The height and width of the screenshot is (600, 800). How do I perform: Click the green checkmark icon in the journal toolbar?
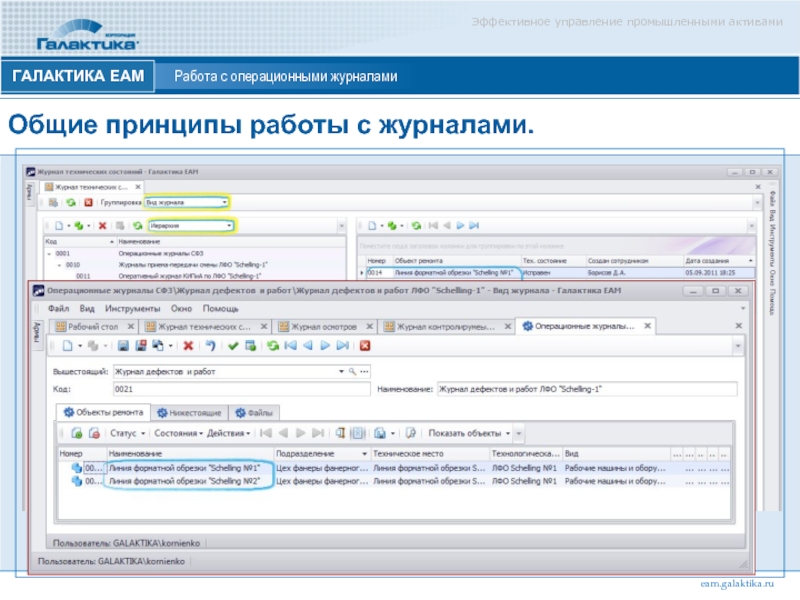pos(233,346)
